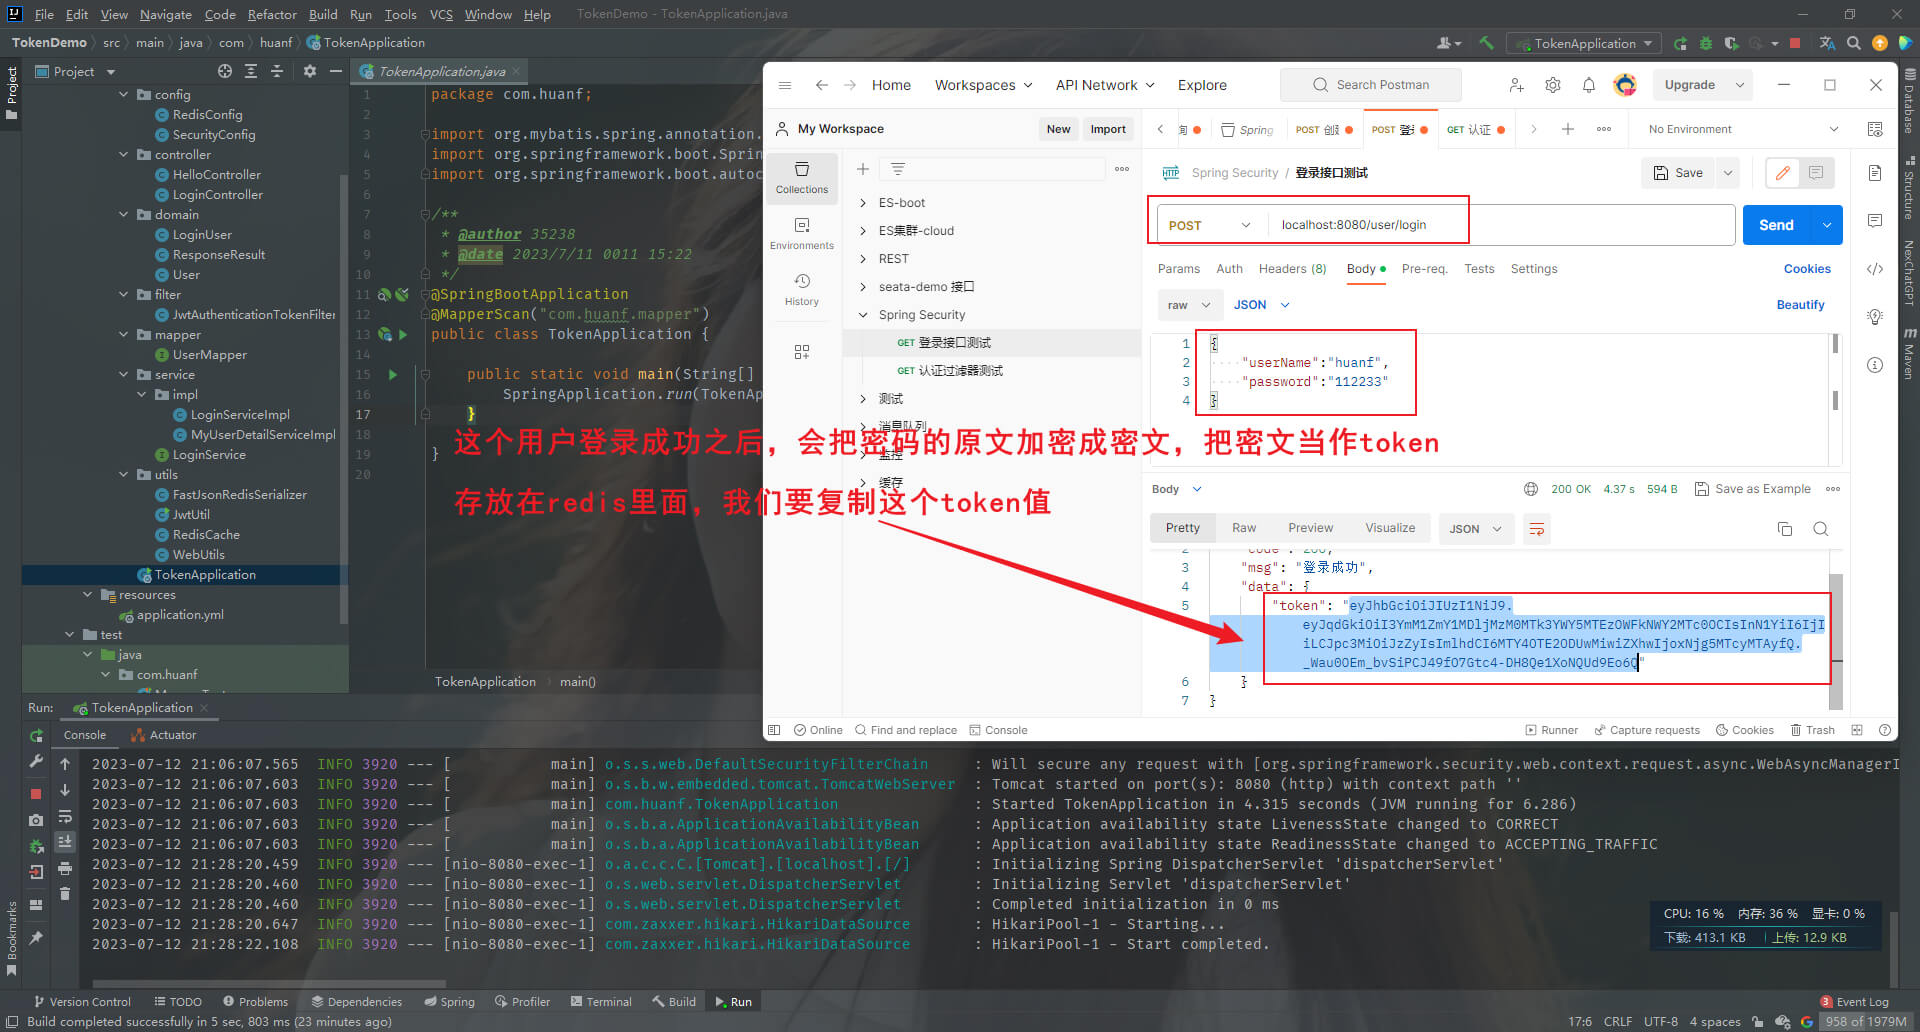1920x1032 pixels.
Task: Click Save as Example
Action: pos(1752,489)
